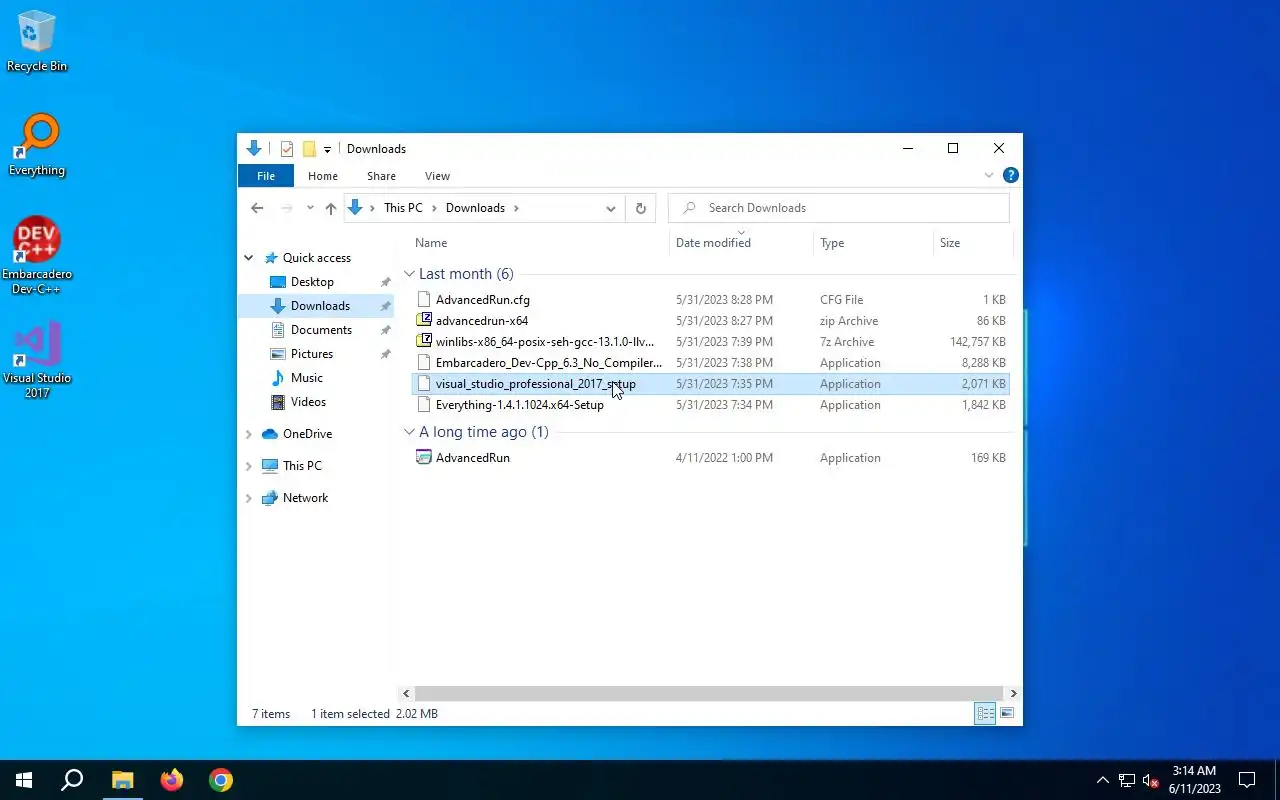
Task: Select Embarcadero_Dev-Cpp_6.3 installer file
Action: pos(711,363)
